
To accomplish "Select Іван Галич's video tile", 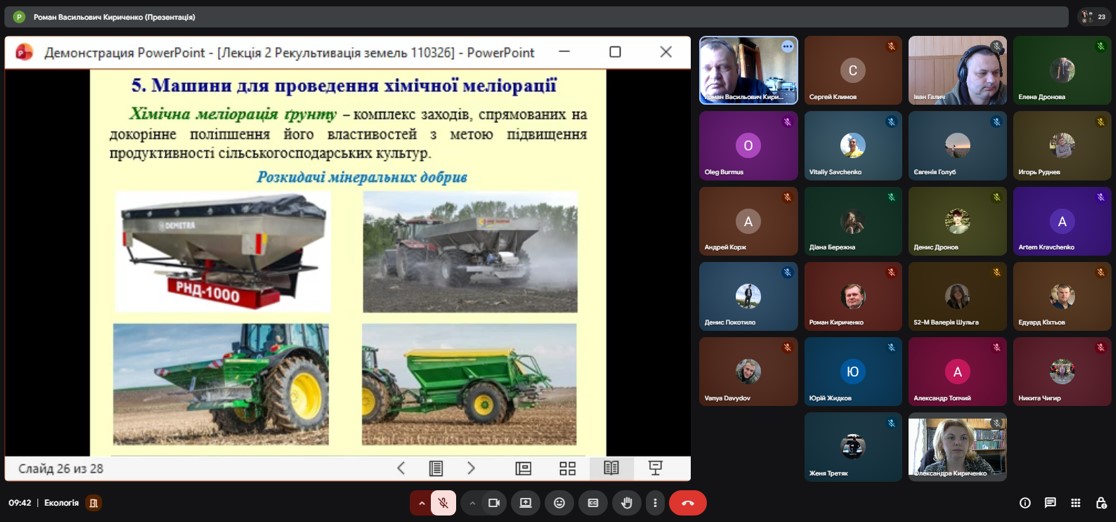I will pos(957,70).
